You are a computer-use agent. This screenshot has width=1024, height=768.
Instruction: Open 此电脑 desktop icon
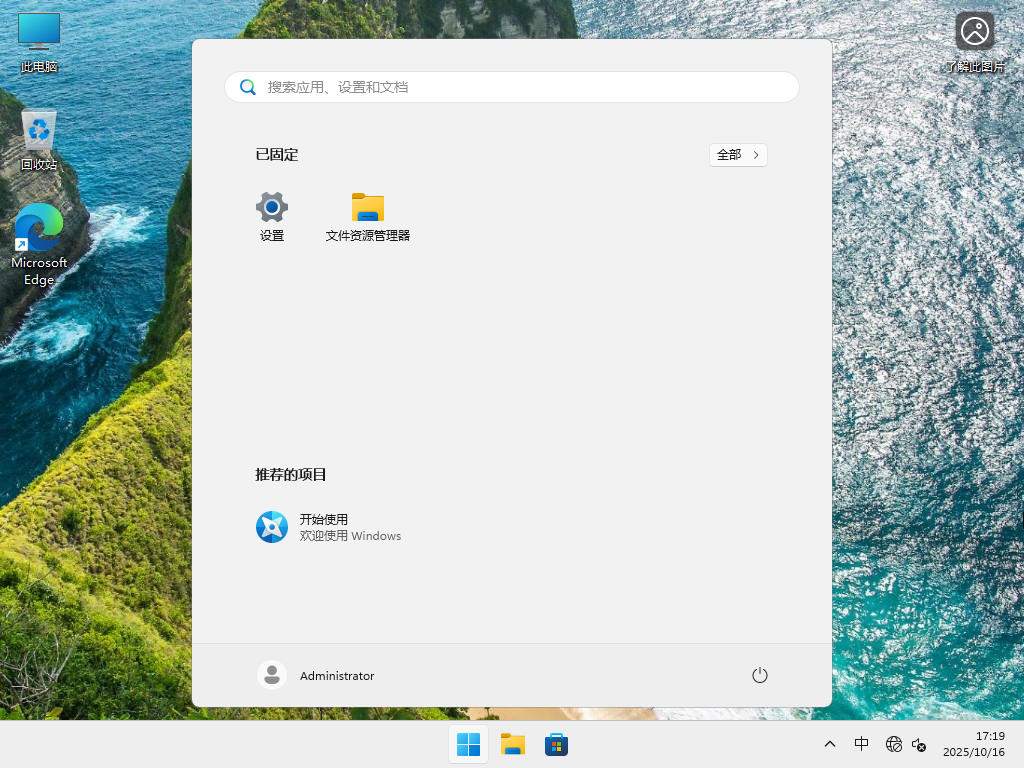[x=38, y=40]
